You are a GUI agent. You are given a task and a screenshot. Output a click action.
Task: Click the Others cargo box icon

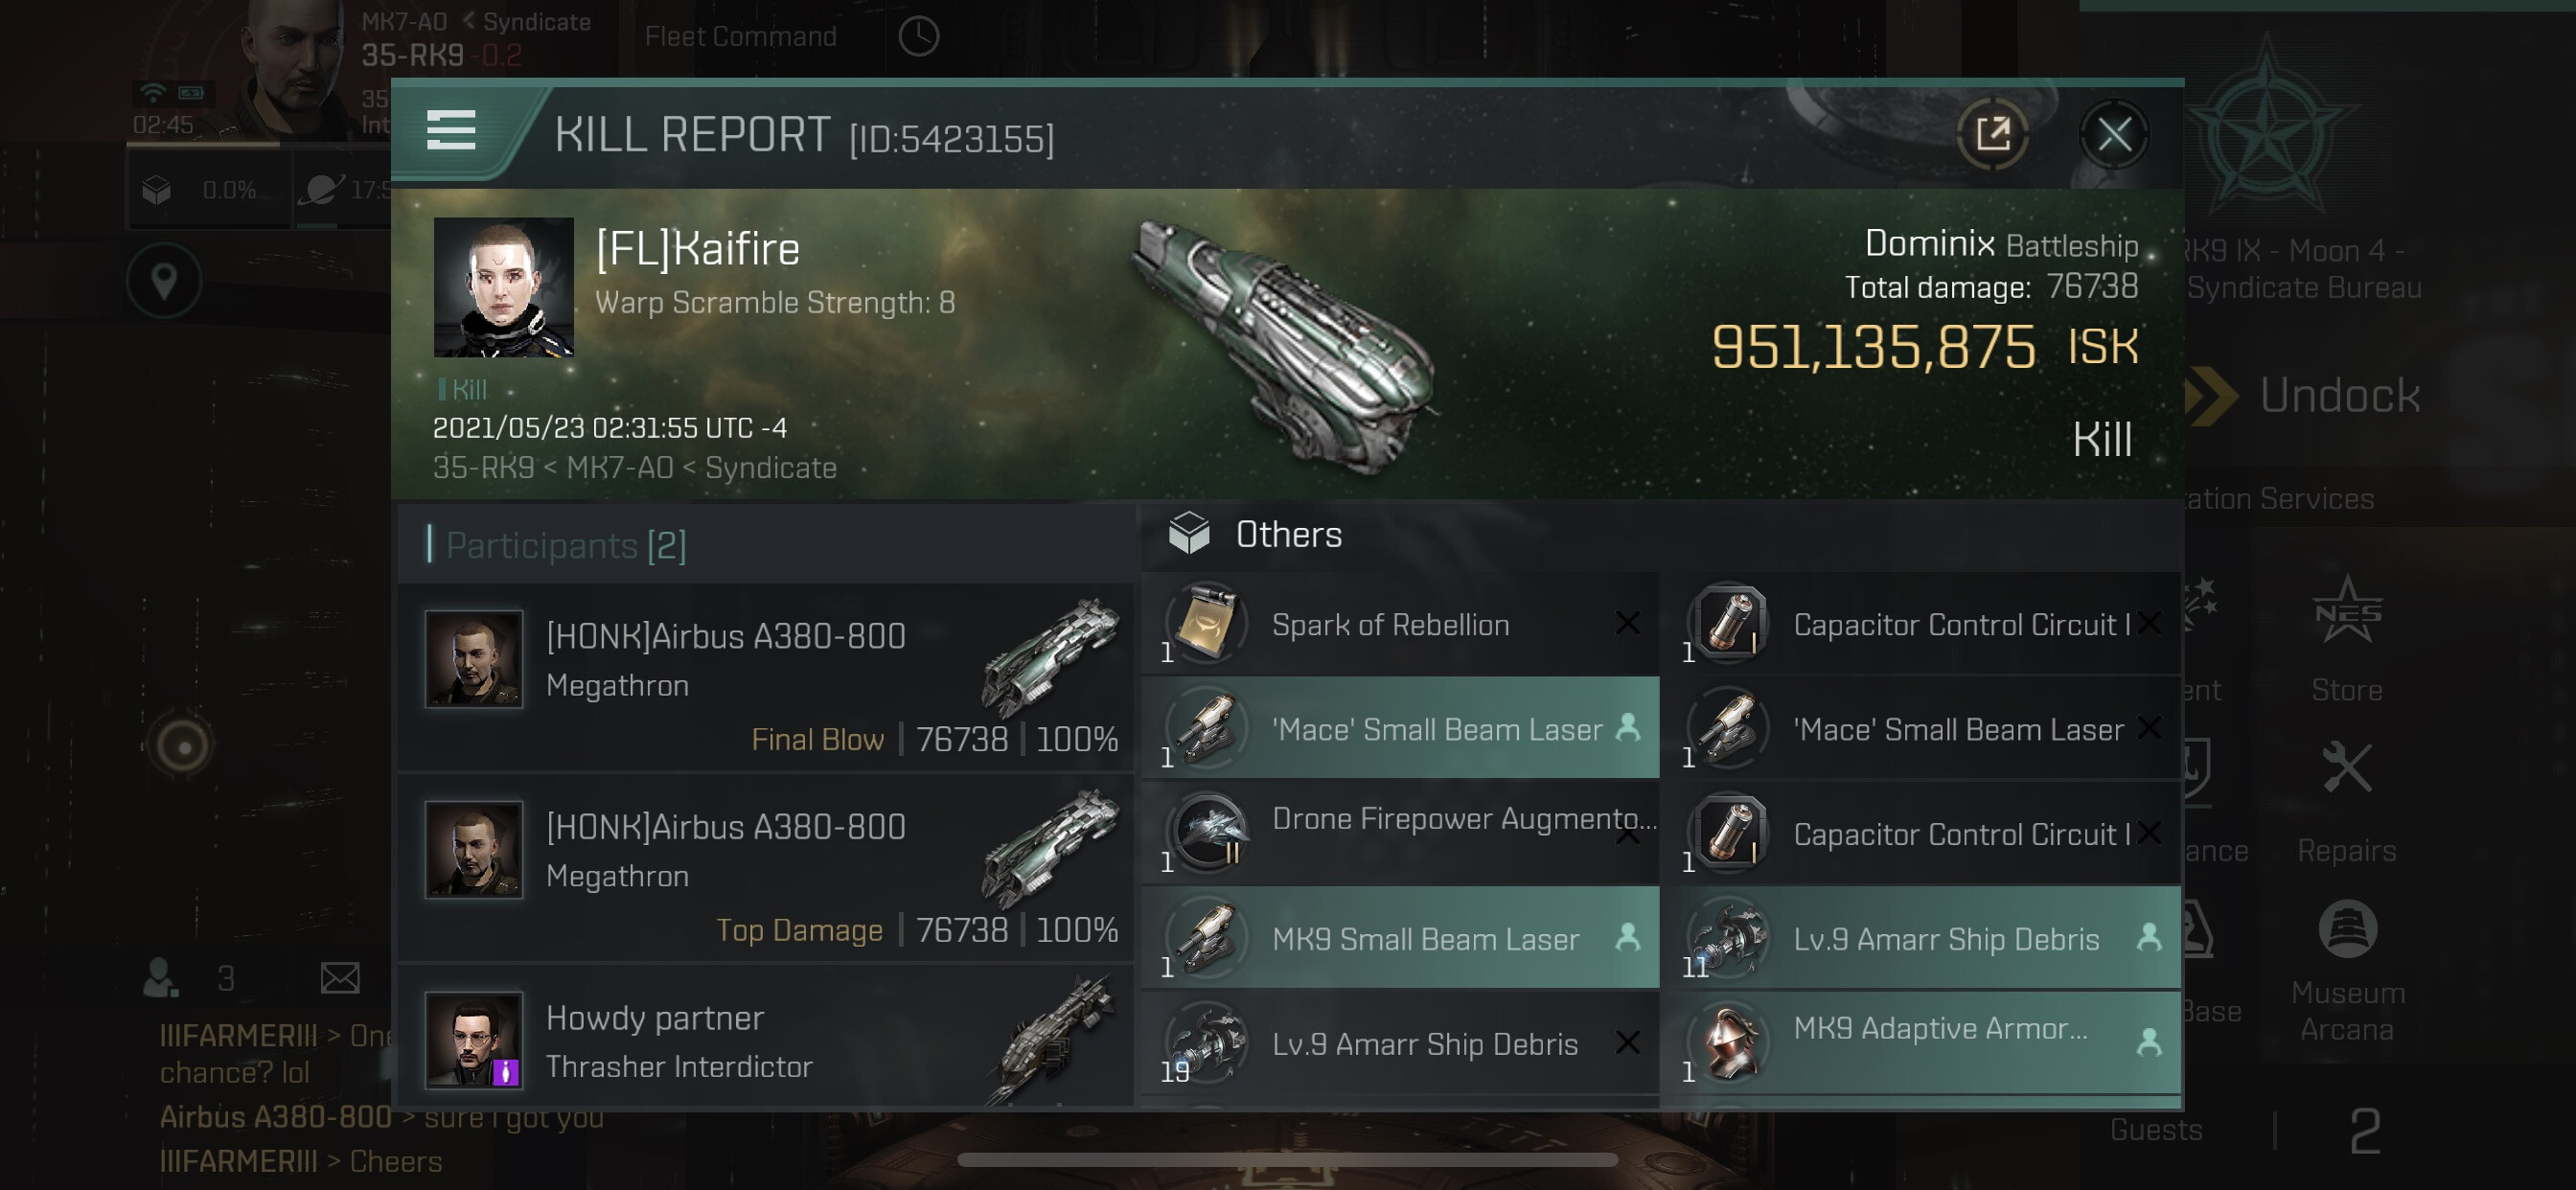click(x=1189, y=533)
